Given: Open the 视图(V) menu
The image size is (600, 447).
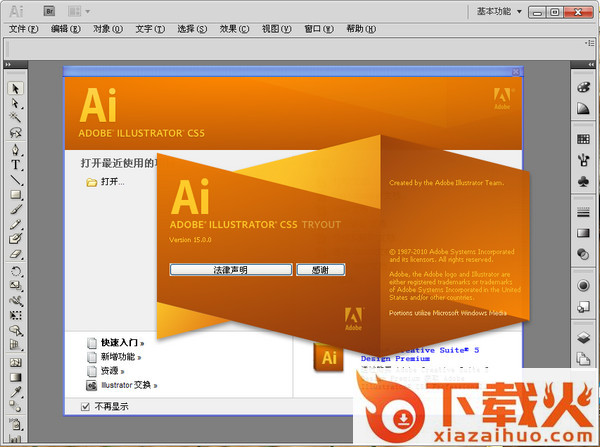Looking at the screenshot, I should pos(277,29).
